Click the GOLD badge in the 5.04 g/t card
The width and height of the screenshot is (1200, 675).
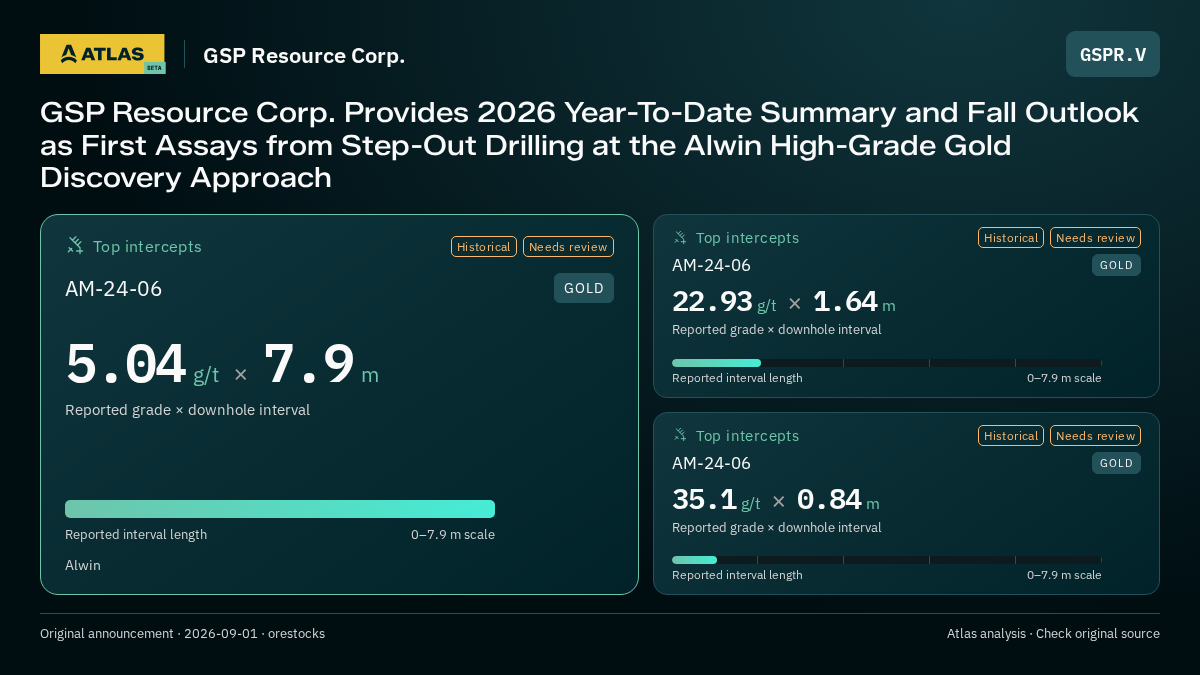584,288
